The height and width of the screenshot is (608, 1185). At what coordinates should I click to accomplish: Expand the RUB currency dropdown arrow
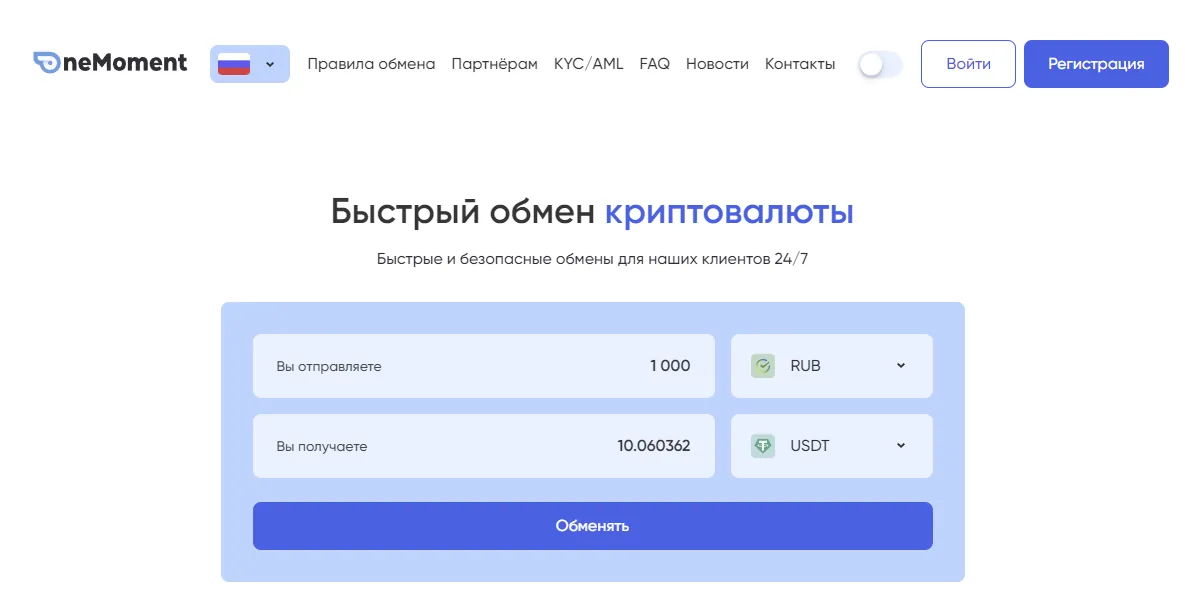900,366
